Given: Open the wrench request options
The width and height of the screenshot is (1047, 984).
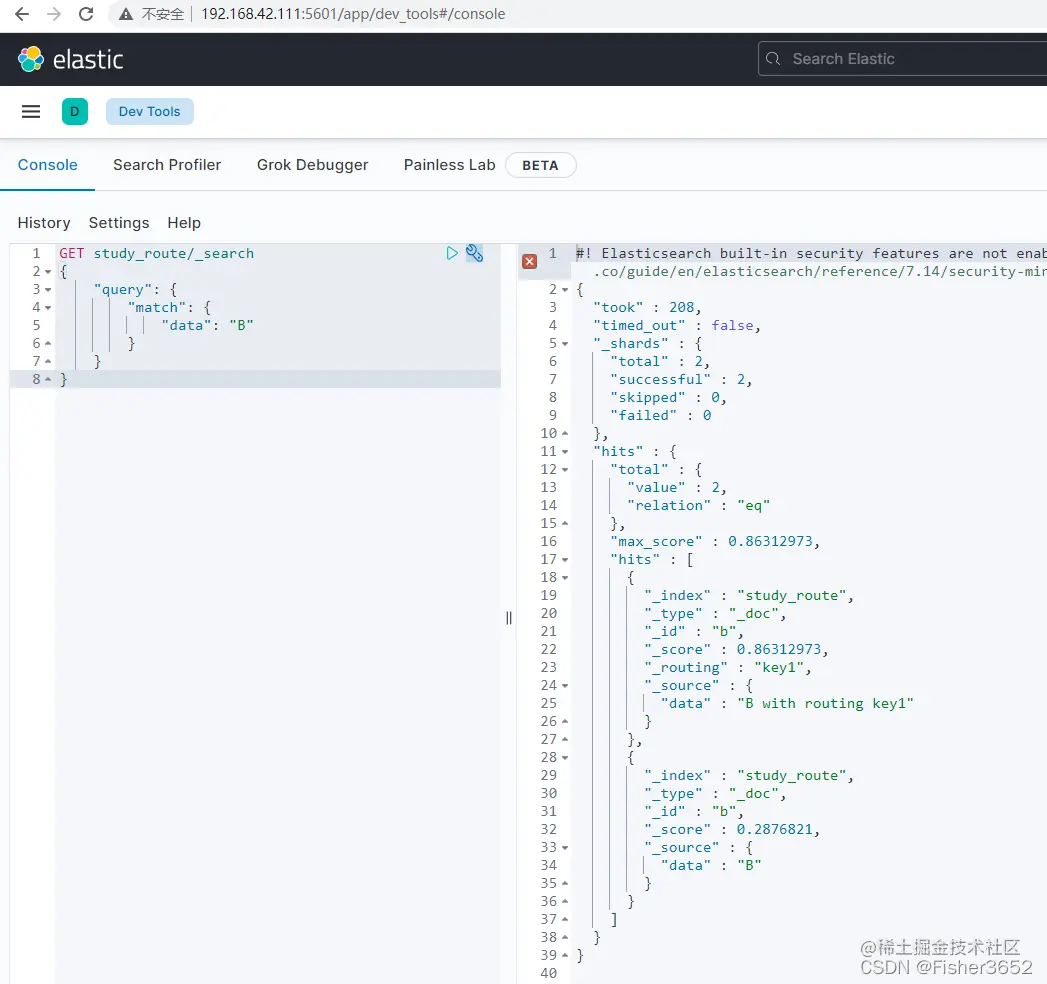Looking at the screenshot, I should pos(474,253).
